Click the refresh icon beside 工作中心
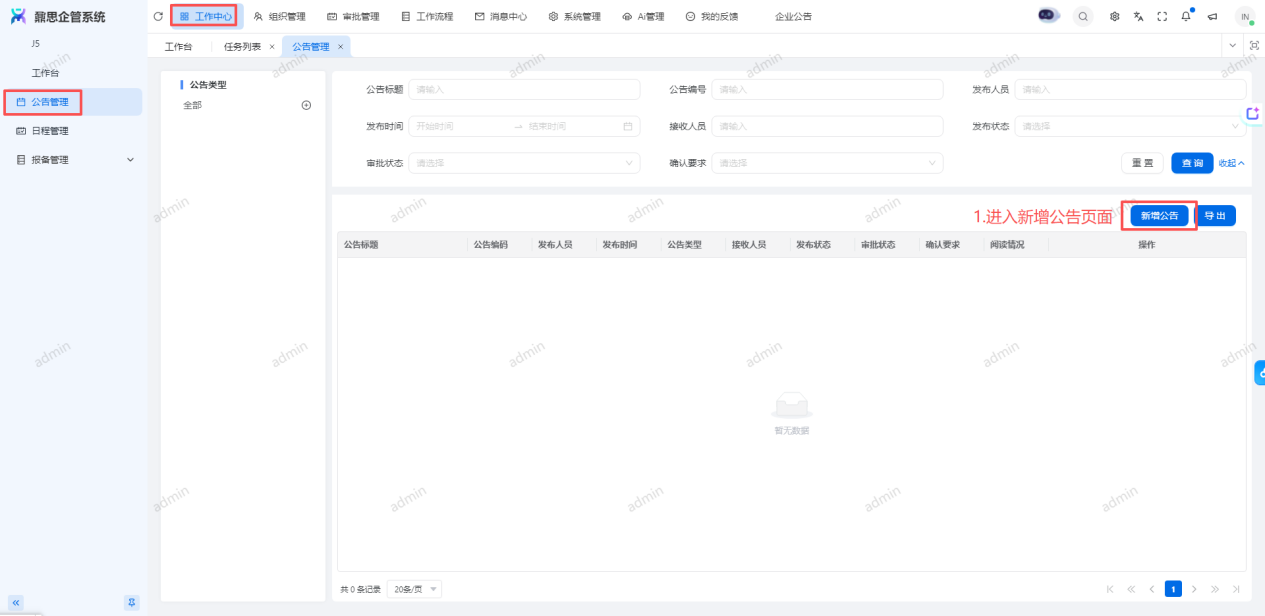 click(158, 17)
